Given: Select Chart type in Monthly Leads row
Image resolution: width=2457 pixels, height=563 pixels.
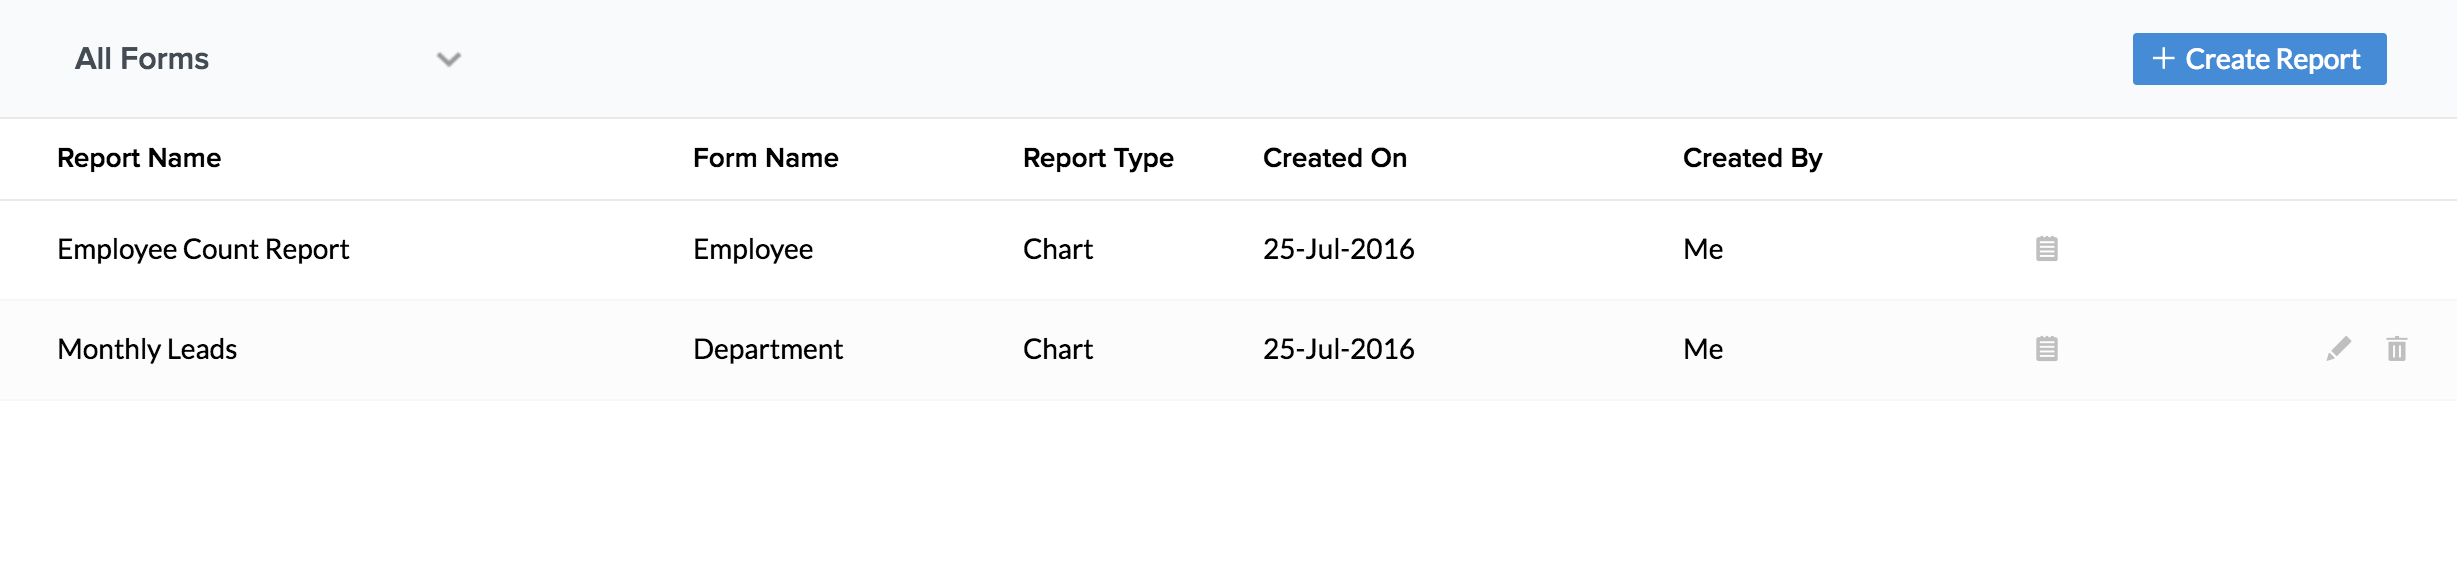Looking at the screenshot, I should 1057,349.
